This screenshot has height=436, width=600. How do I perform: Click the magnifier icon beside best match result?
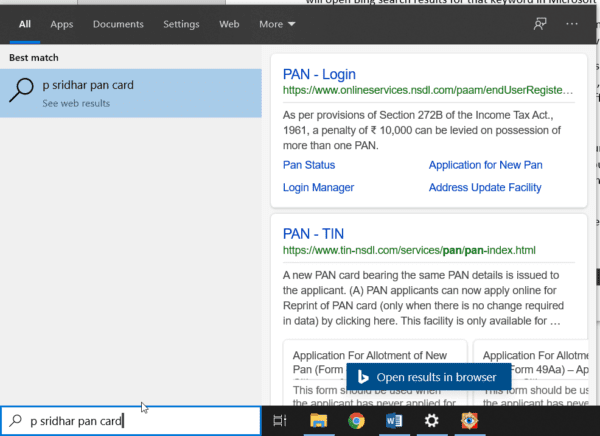coord(21,90)
